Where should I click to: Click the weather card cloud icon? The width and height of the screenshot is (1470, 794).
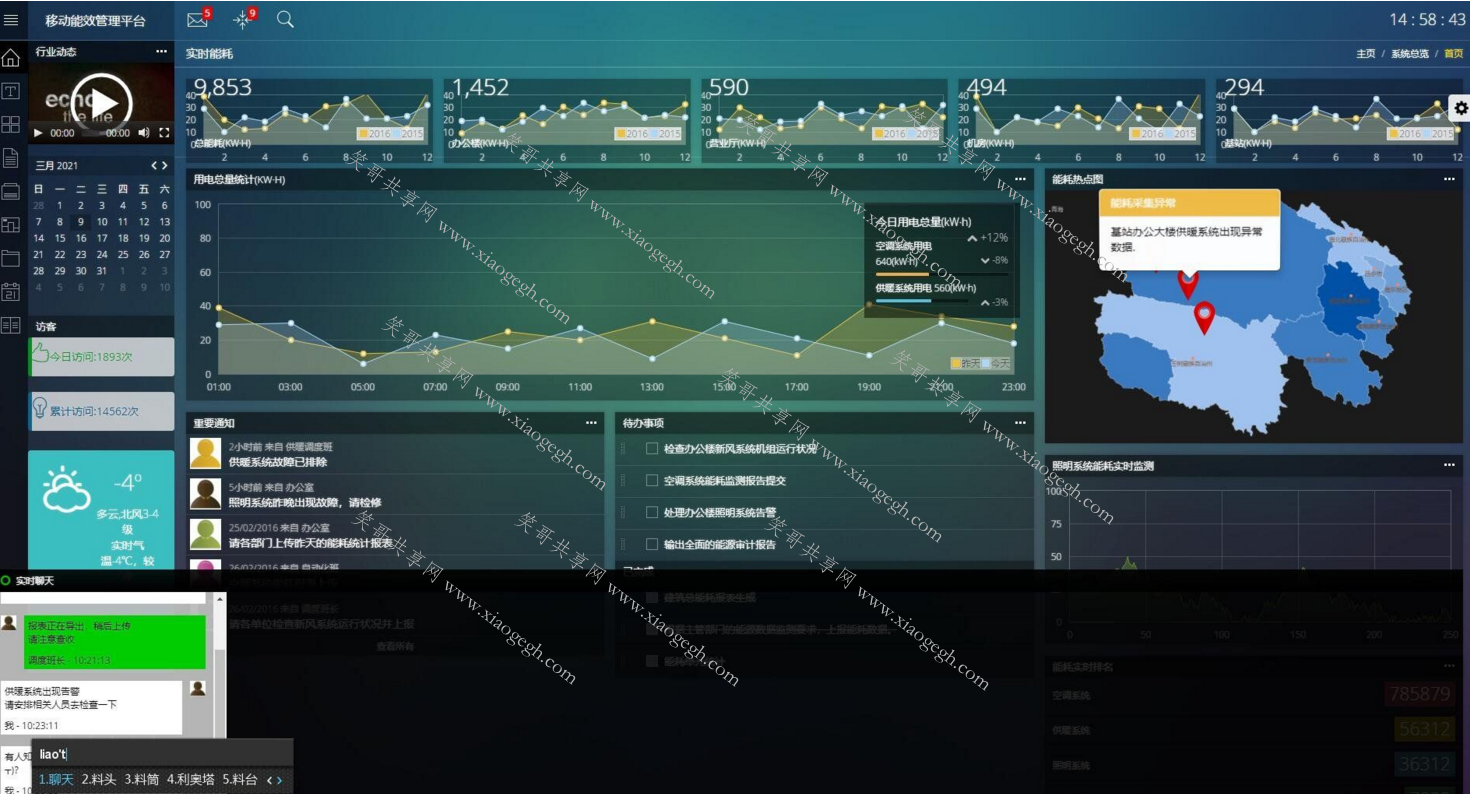click(x=67, y=491)
